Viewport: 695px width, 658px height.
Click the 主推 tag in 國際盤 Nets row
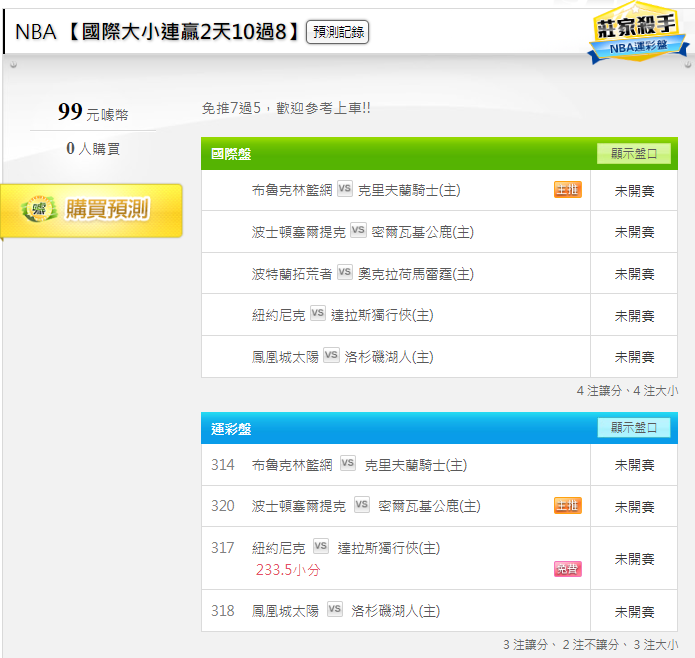(567, 190)
